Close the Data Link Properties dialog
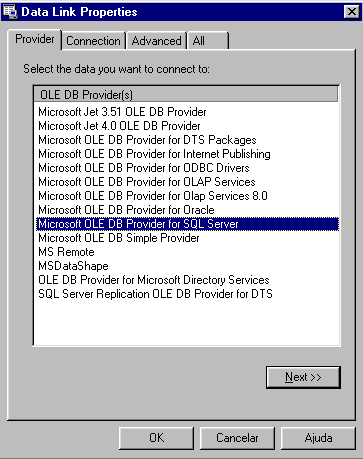The height and width of the screenshot is (459, 363). (352, 12)
